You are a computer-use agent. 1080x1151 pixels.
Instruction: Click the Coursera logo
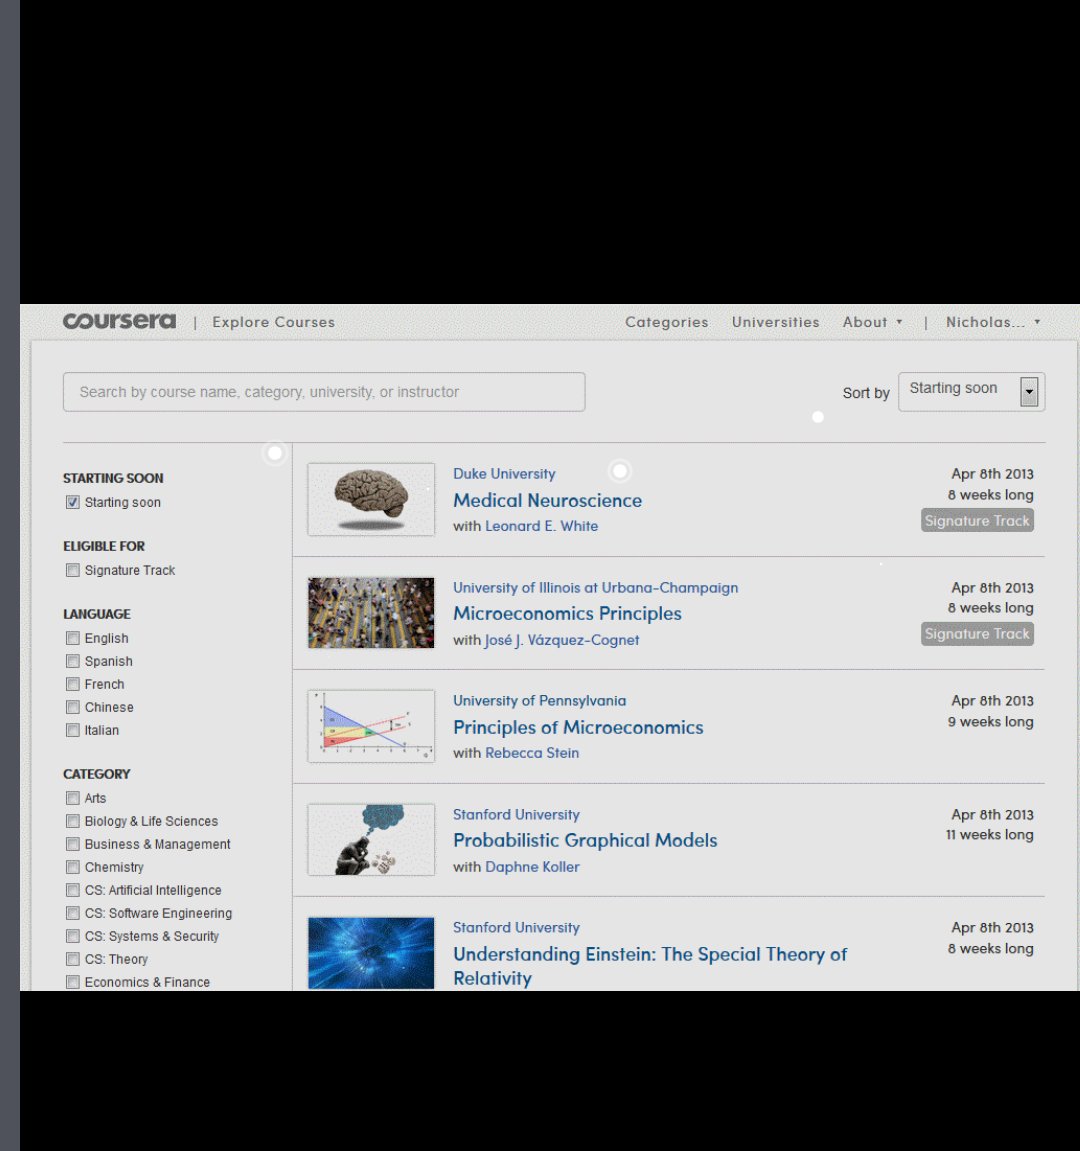point(119,322)
